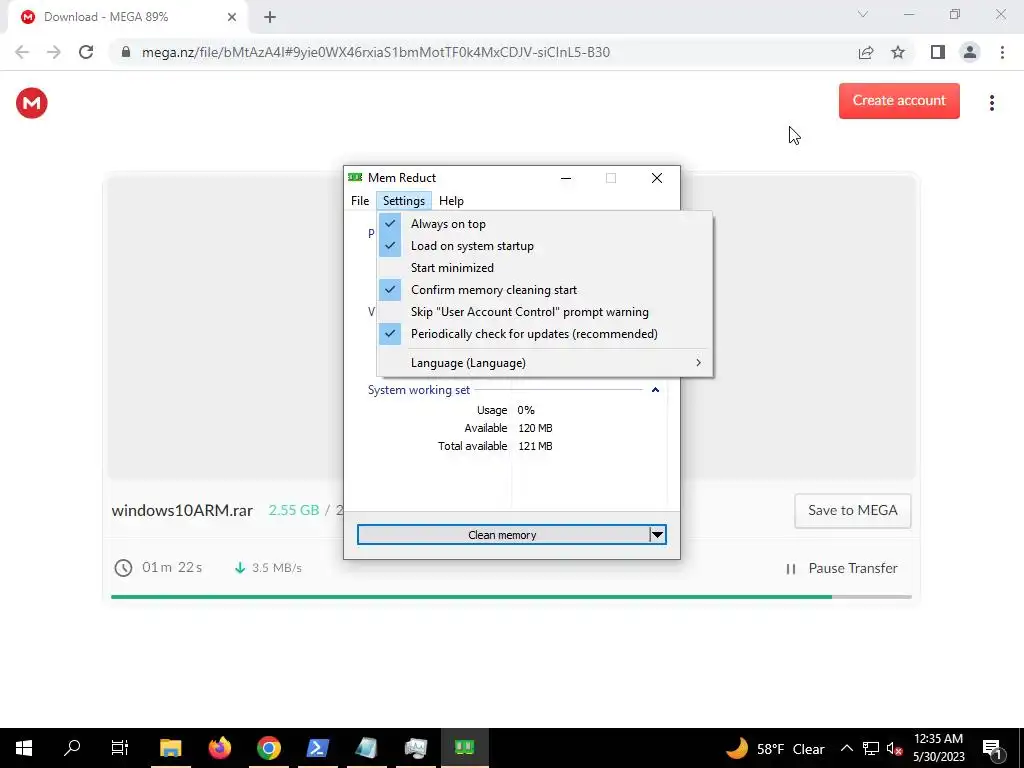Click the System working set heading
This screenshot has height=768, width=1024.
419,390
